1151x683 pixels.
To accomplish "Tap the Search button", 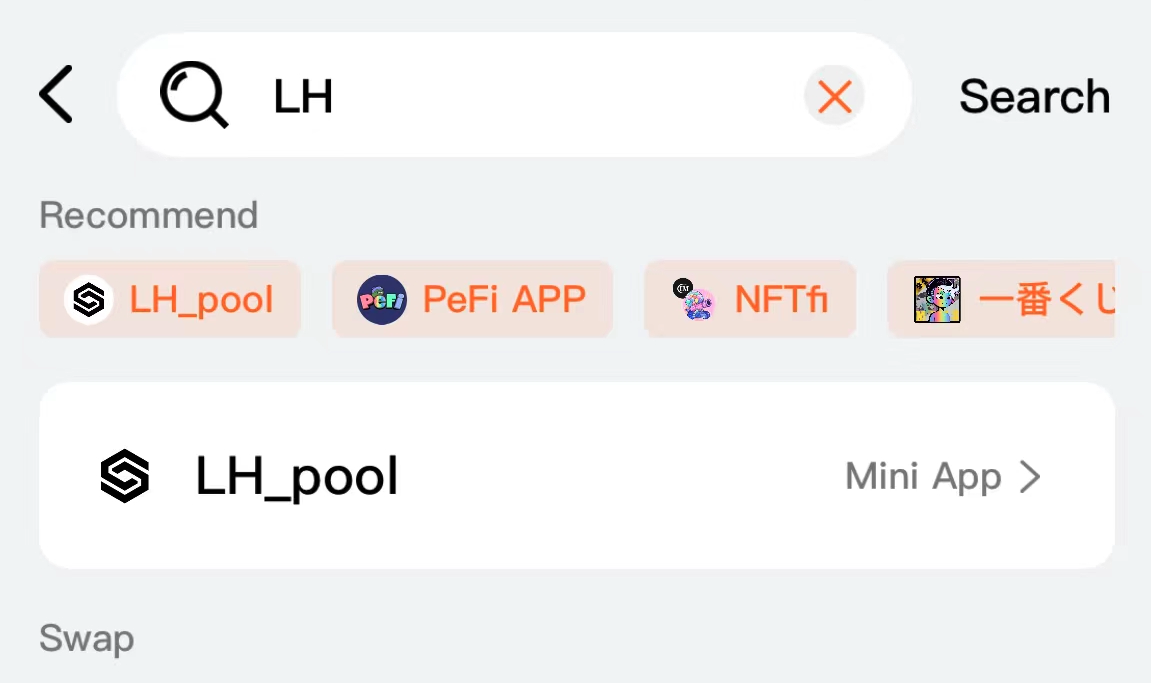I will [x=1034, y=96].
